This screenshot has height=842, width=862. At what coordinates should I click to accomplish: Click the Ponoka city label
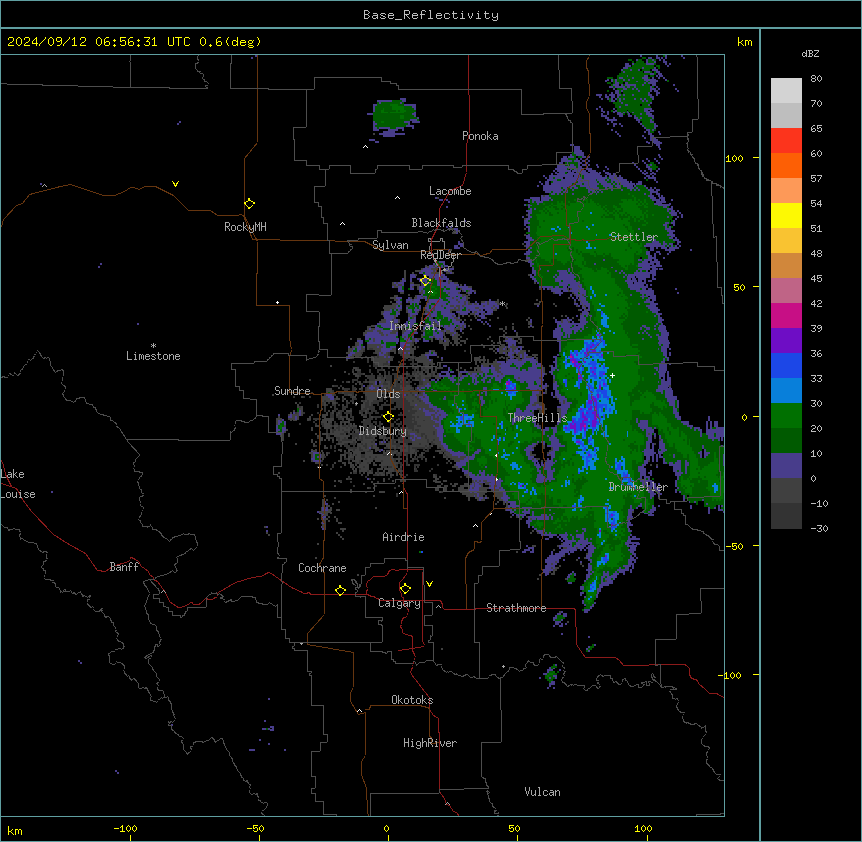[480, 136]
